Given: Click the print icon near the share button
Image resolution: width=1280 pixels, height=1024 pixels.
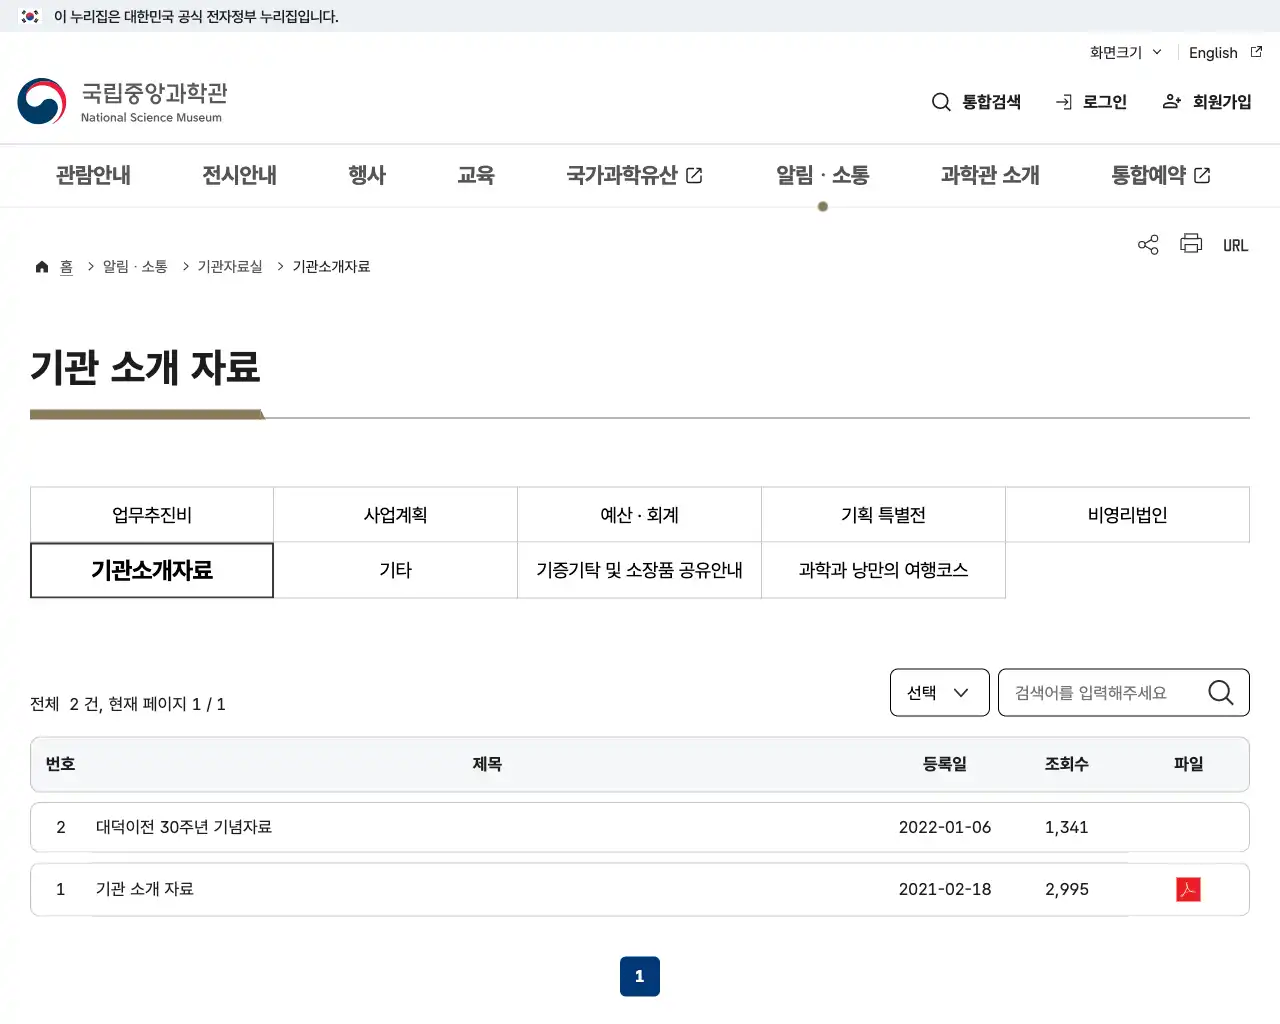Looking at the screenshot, I should click(1190, 244).
